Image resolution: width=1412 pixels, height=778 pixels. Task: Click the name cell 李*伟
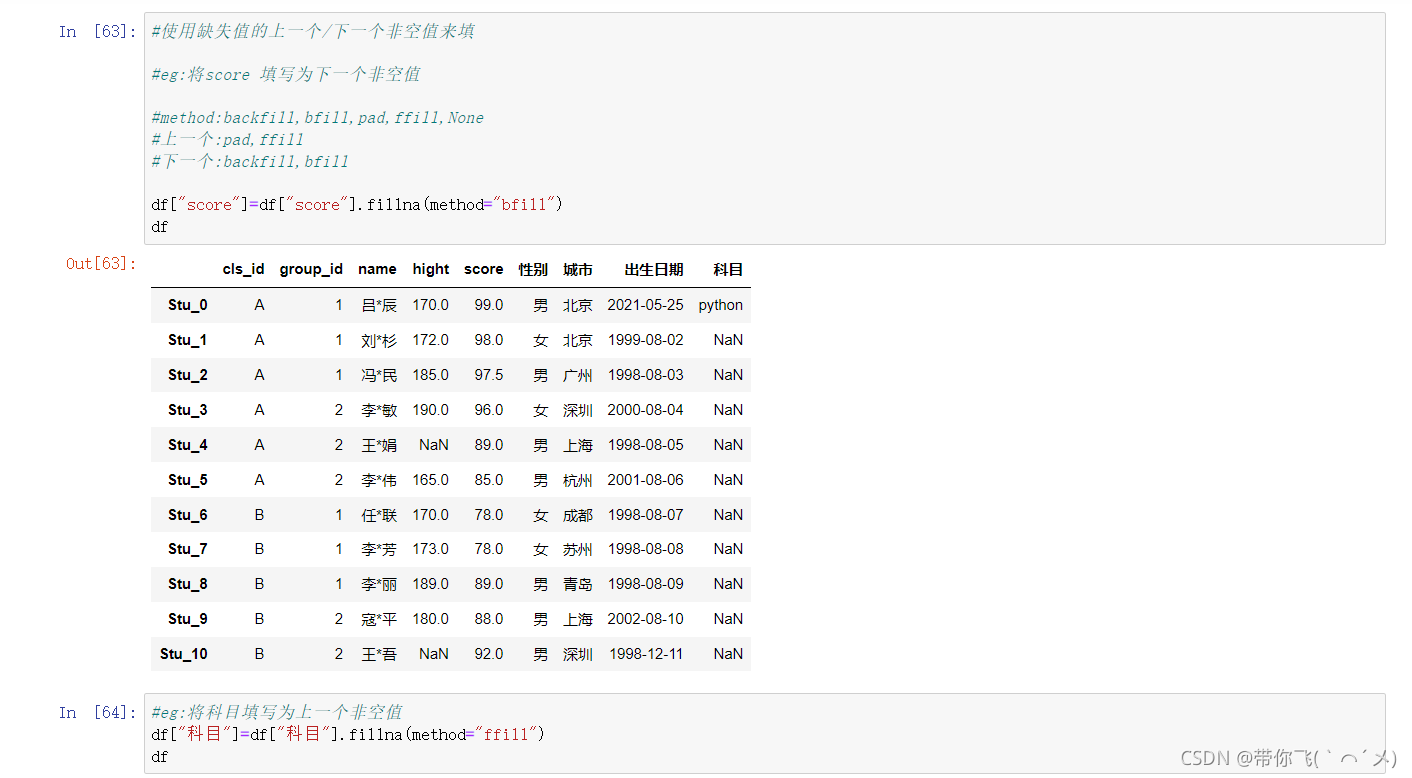coord(379,480)
